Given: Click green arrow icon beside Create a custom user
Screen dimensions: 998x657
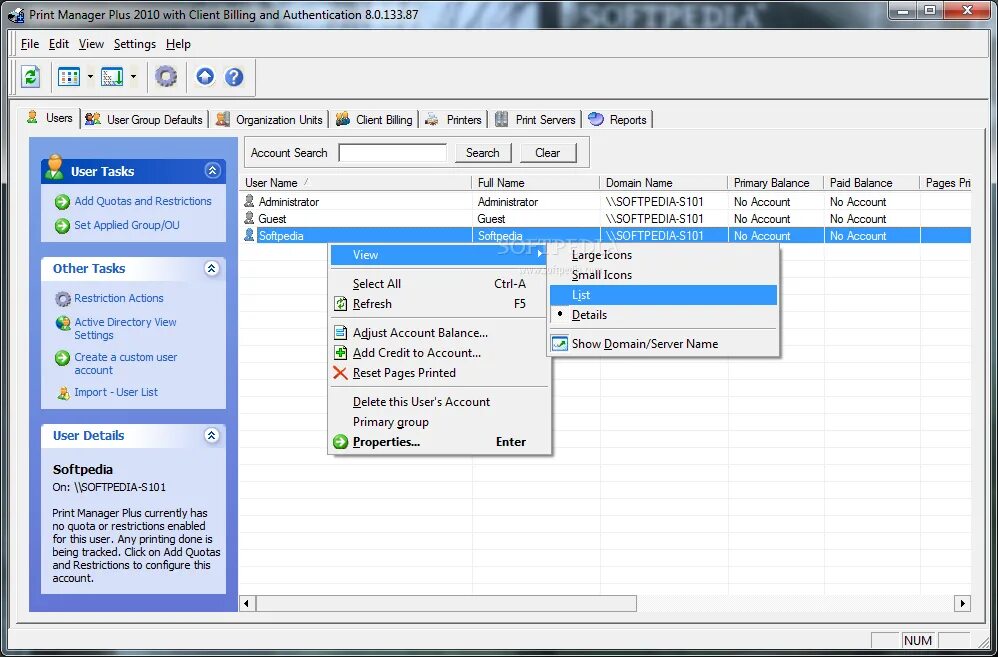Looking at the screenshot, I should (62, 358).
